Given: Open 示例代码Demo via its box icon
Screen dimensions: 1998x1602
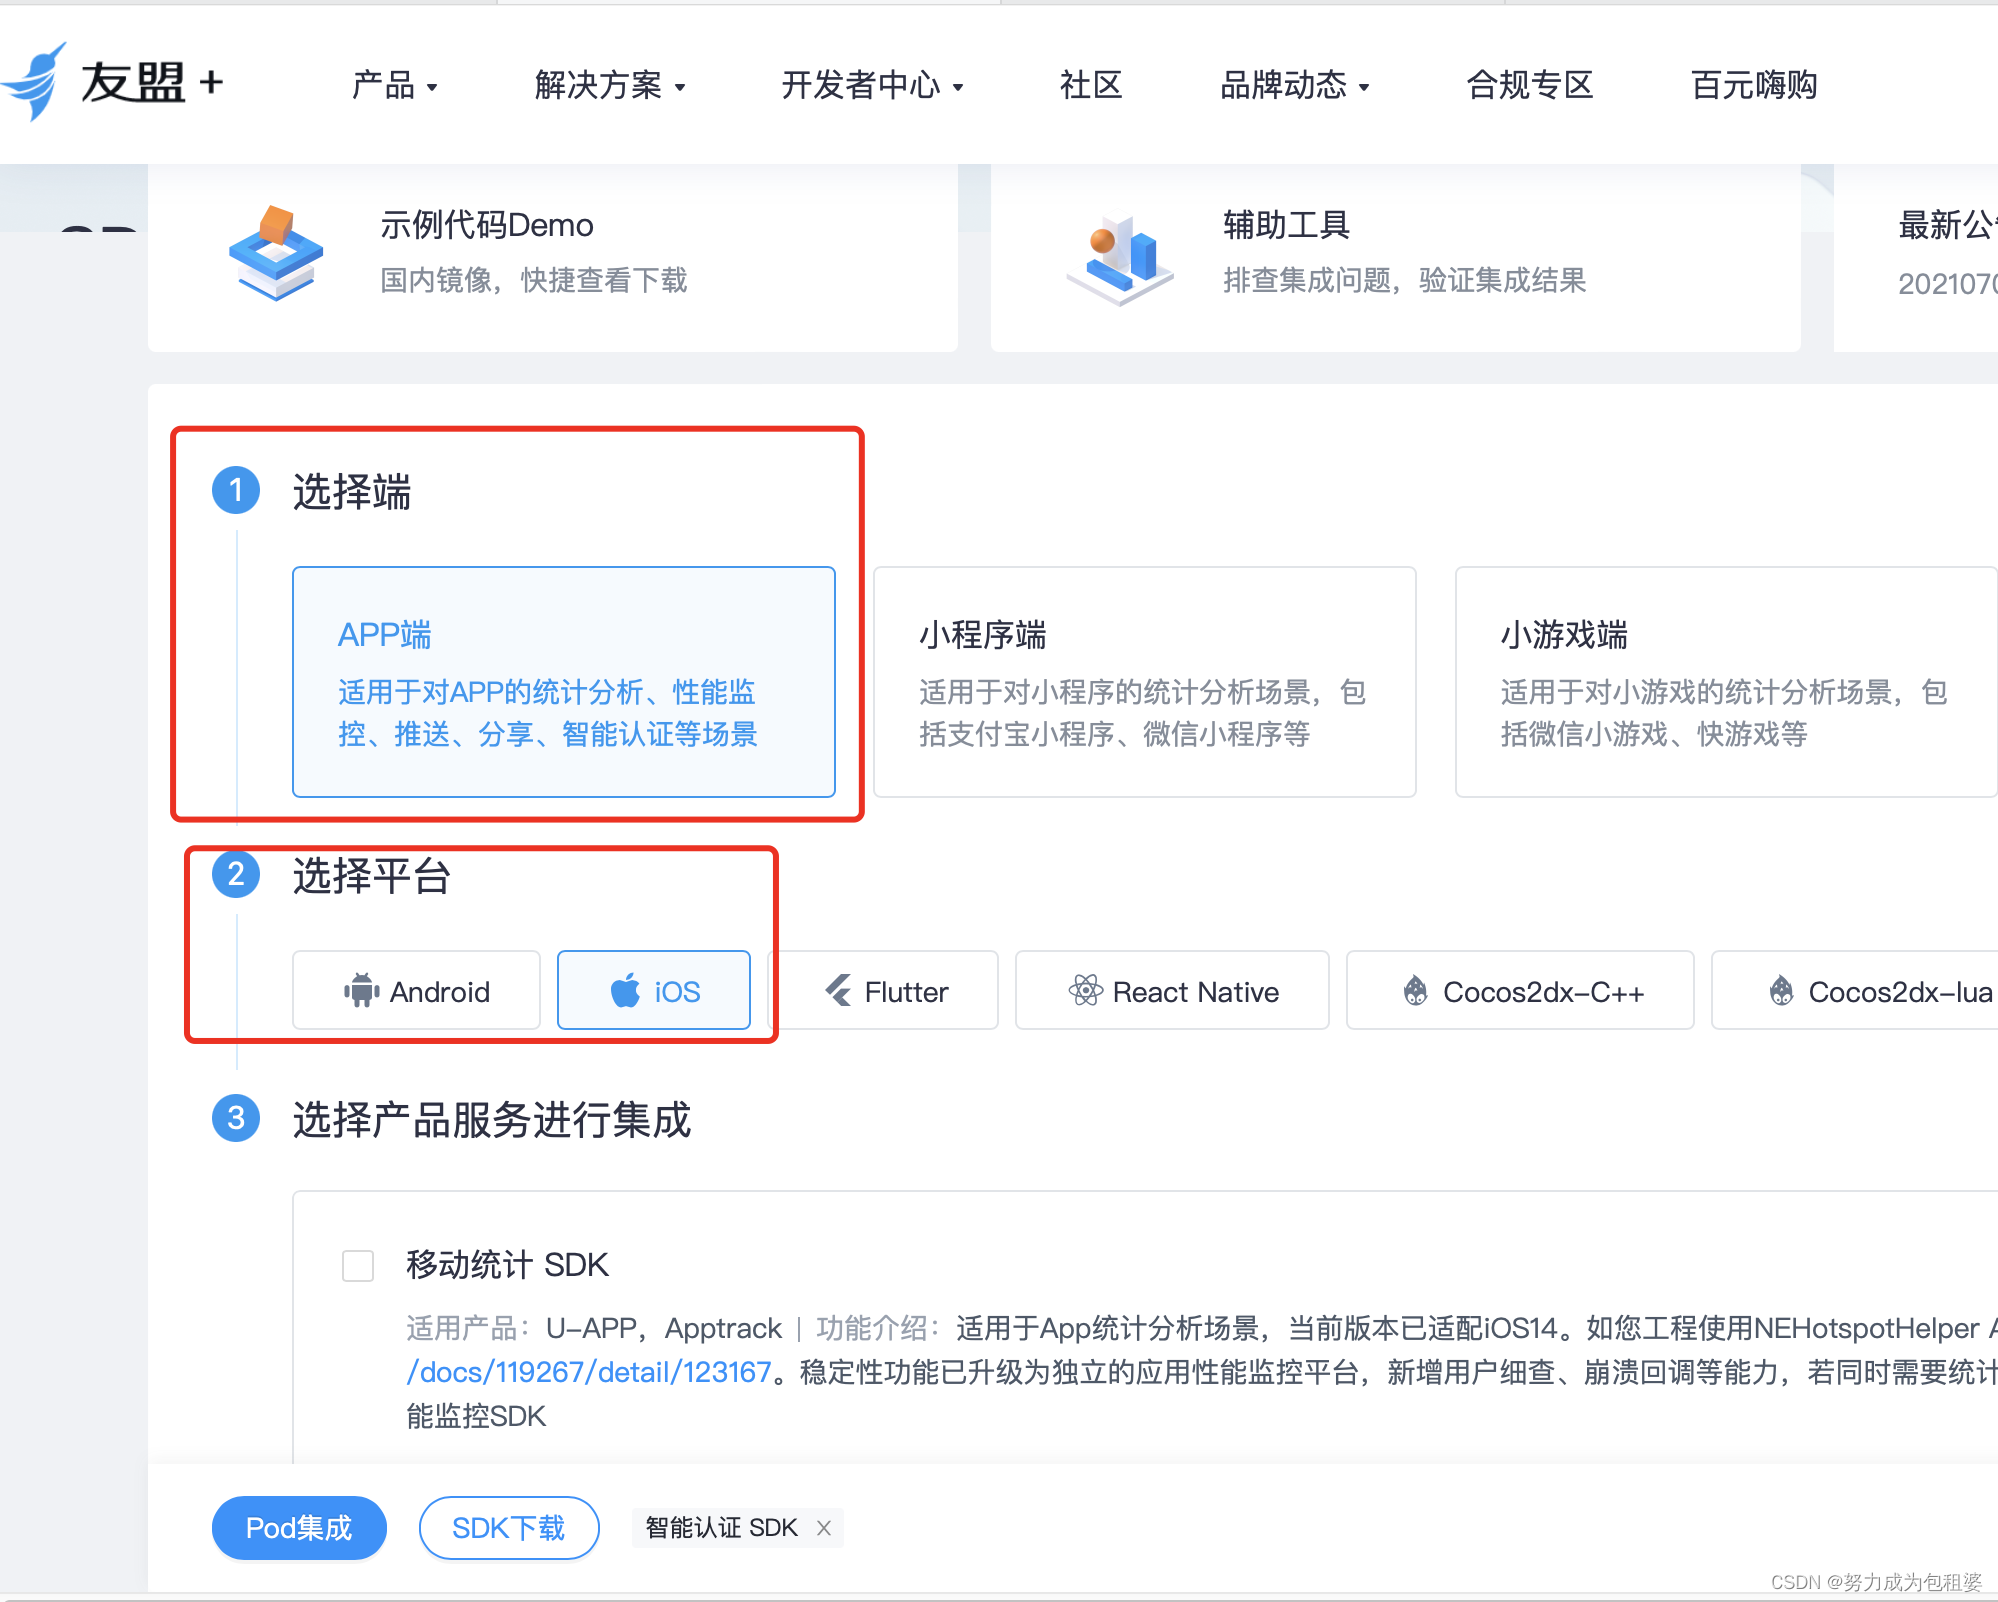Looking at the screenshot, I should click(278, 256).
